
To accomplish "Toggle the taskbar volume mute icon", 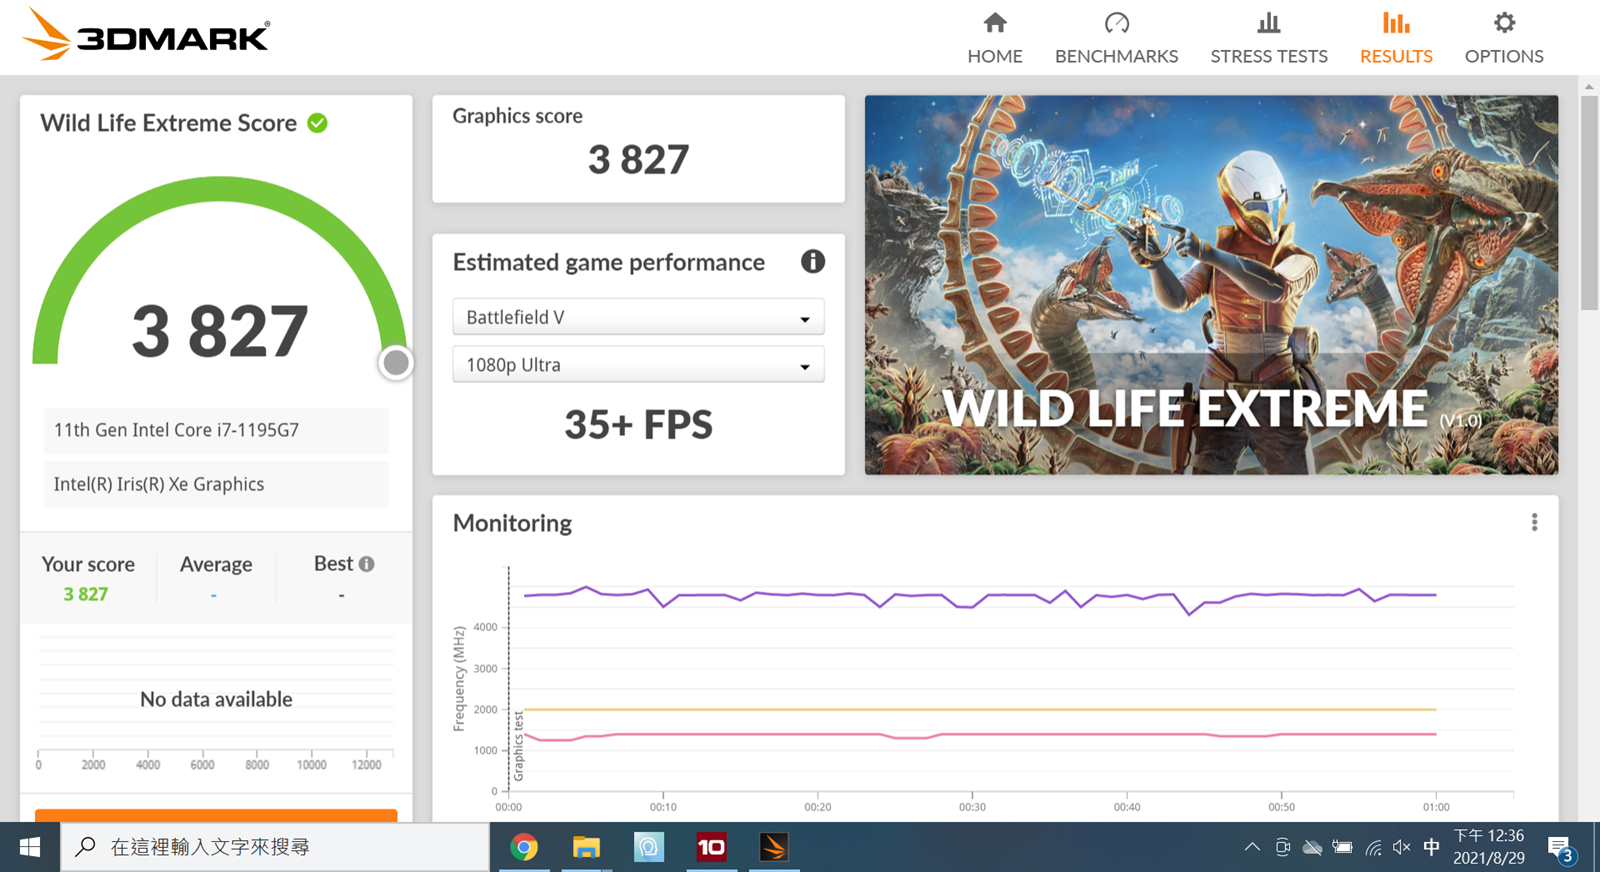I will click(x=1401, y=847).
